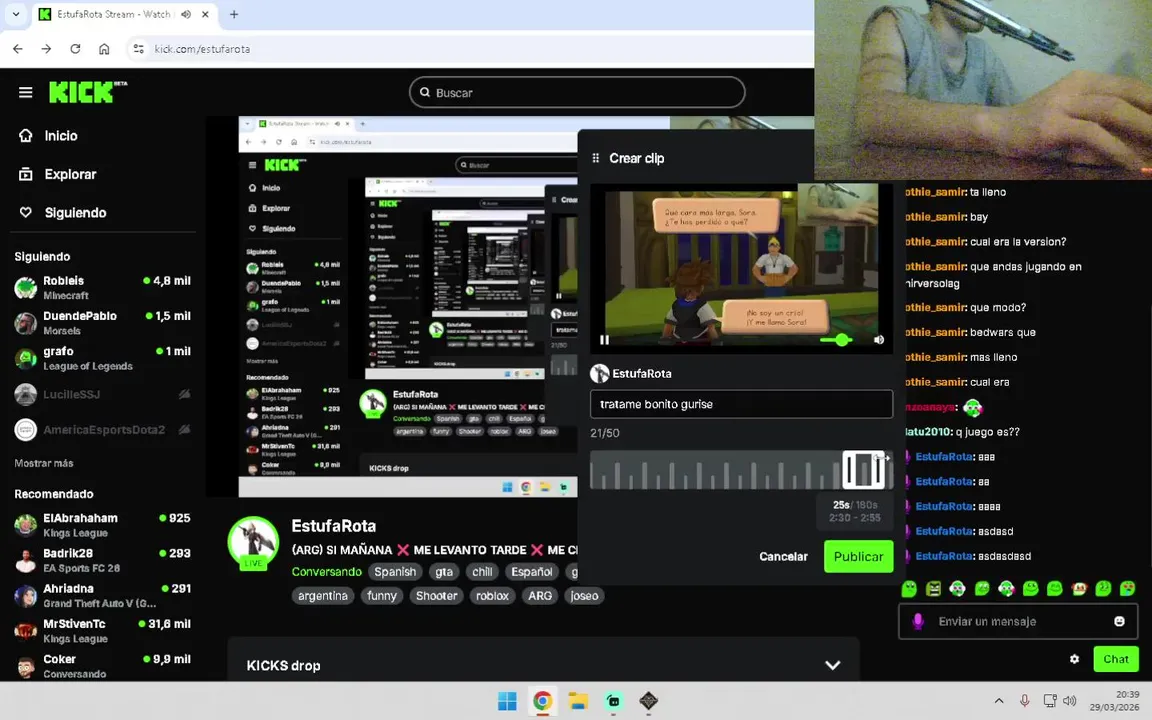The image size is (1152, 720).
Task: Open ElAbrahaham recommended channel
Action: pos(102,525)
